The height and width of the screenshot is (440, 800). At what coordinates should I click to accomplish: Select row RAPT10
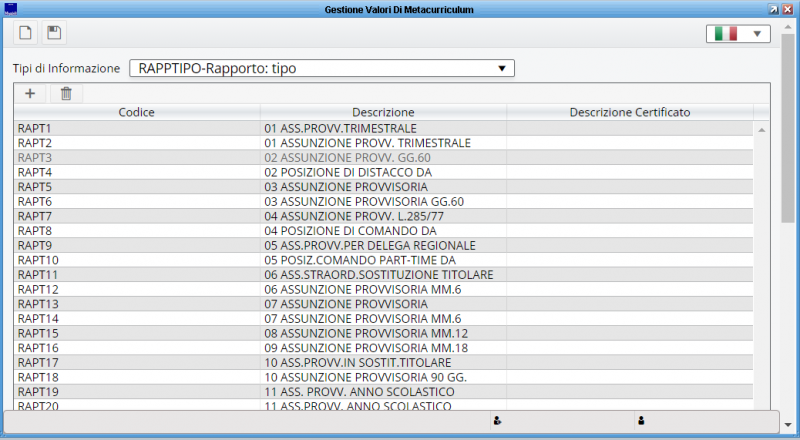[384, 260]
